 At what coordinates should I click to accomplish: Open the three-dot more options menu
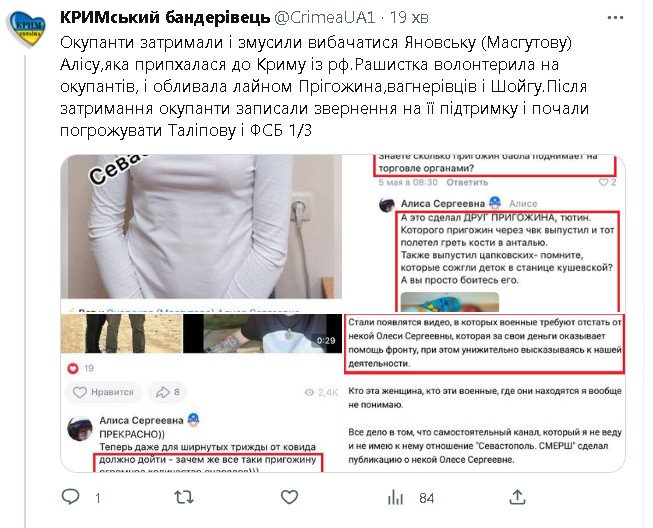tap(616, 18)
